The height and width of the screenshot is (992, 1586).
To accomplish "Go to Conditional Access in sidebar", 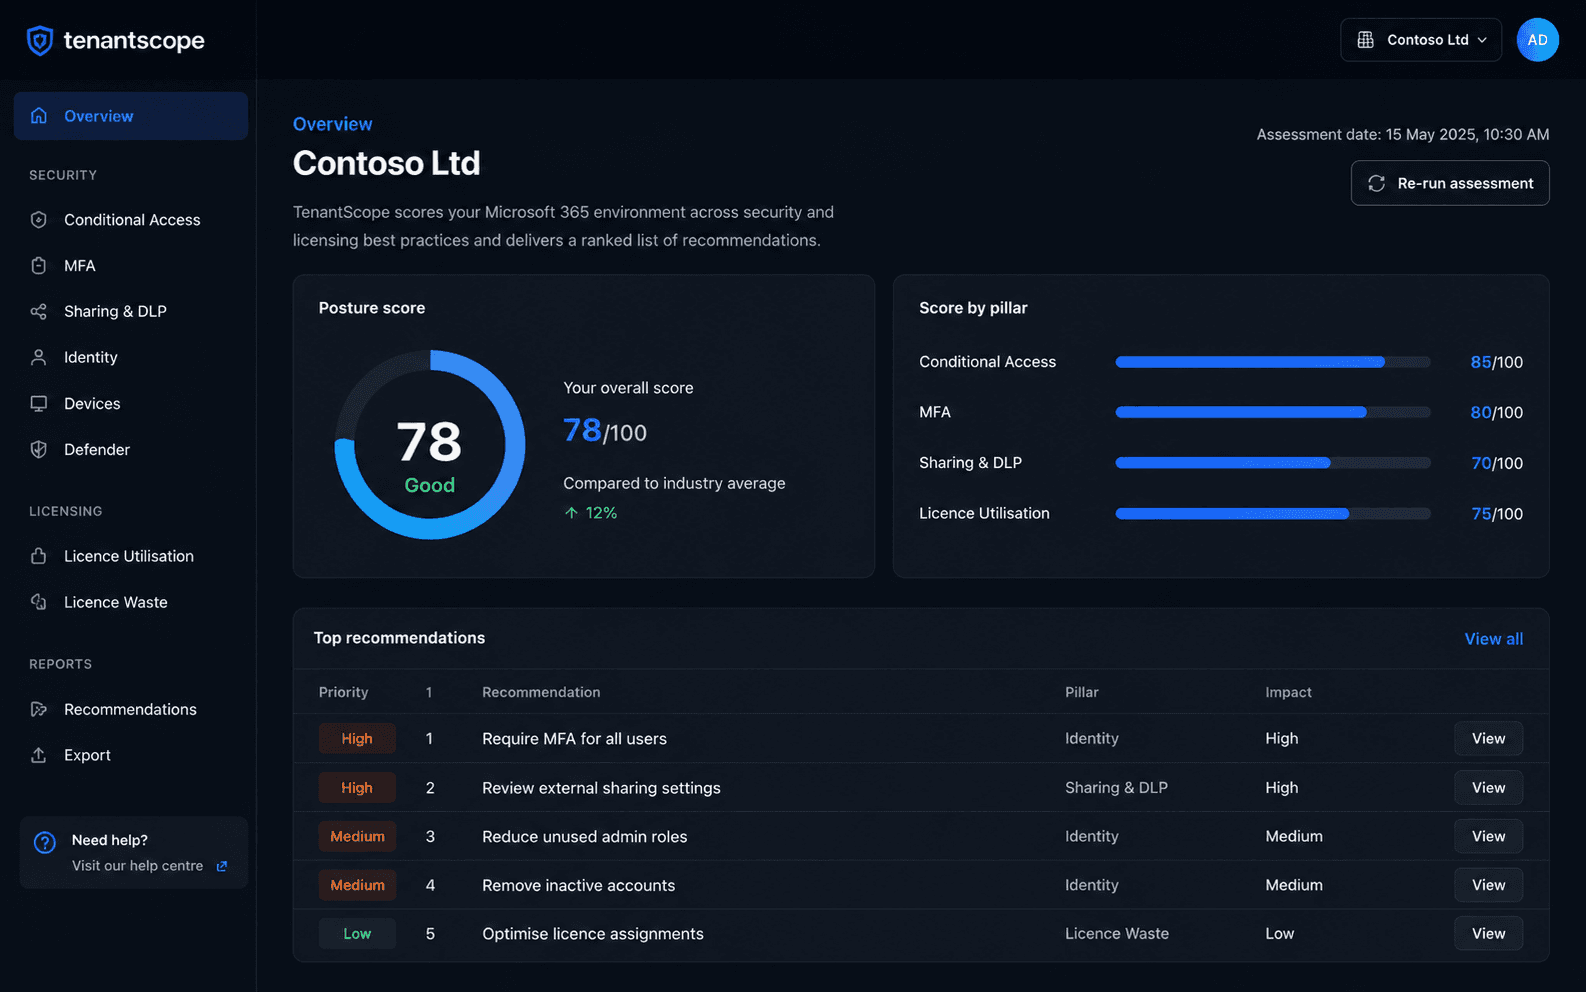I will coord(131,220).
